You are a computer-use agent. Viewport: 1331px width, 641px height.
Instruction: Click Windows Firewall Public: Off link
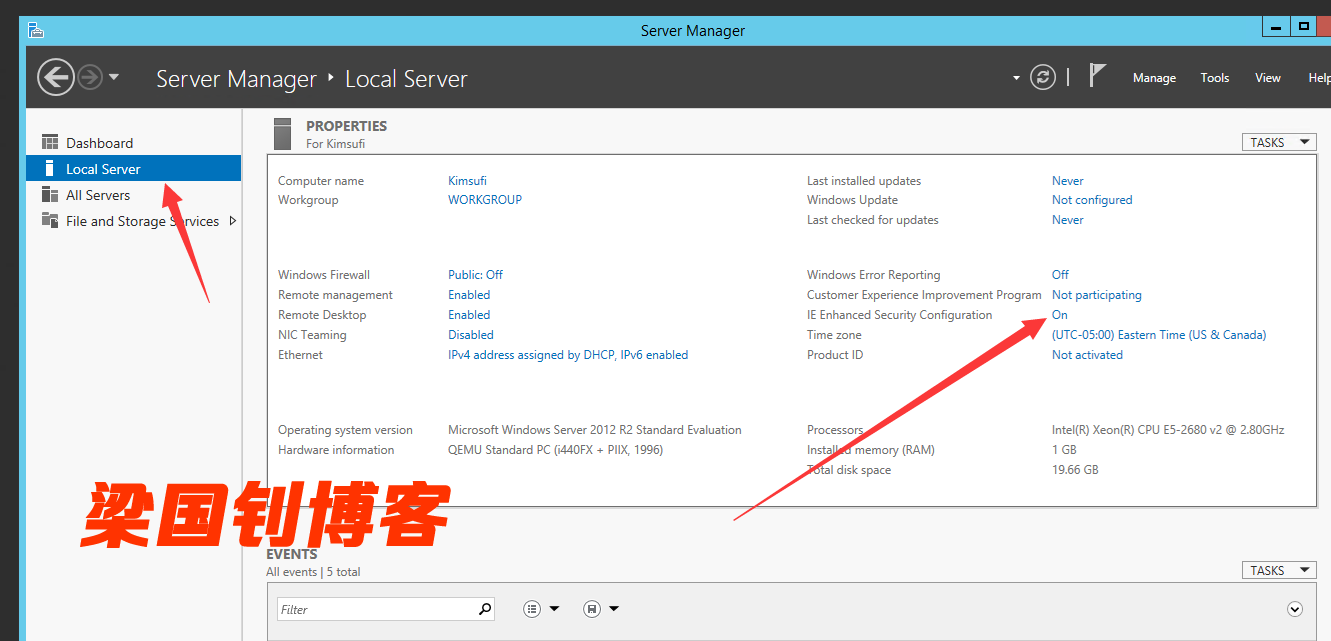475,275
